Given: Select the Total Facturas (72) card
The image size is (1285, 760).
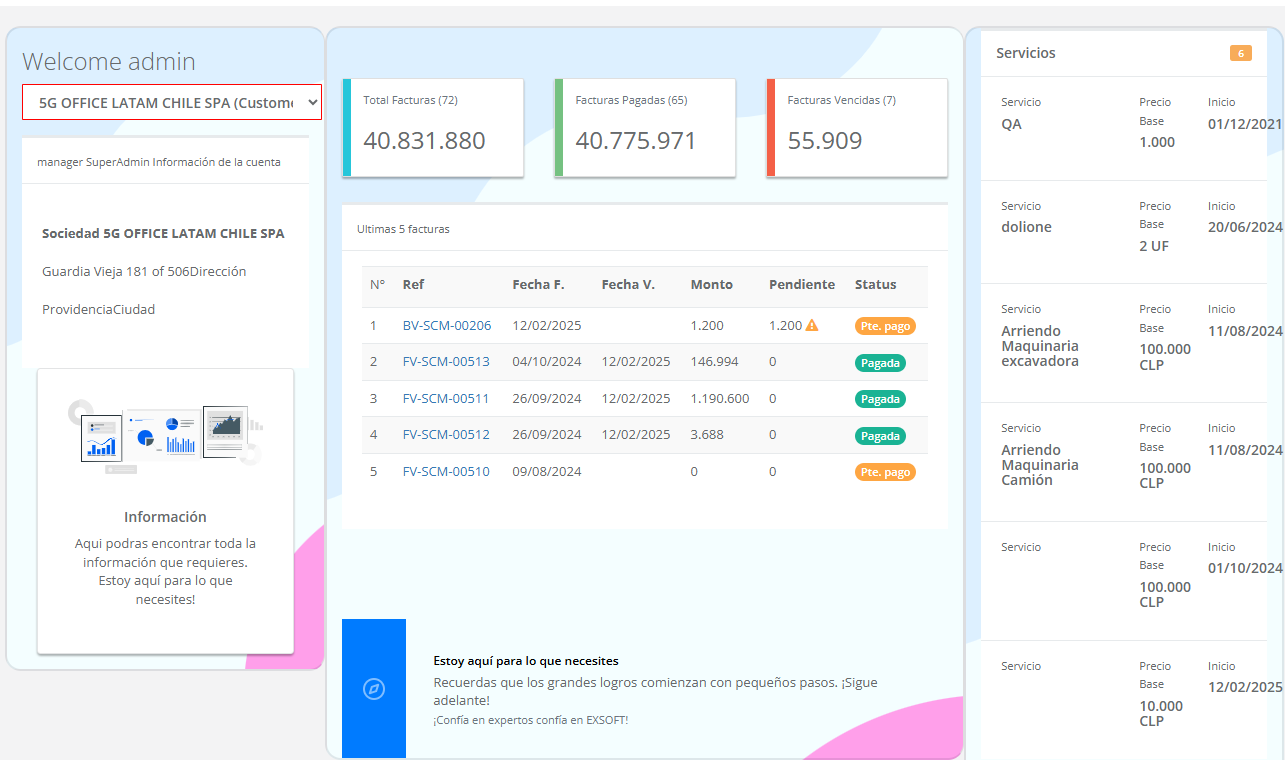Looking at the screenshot, I should point(433,128).
